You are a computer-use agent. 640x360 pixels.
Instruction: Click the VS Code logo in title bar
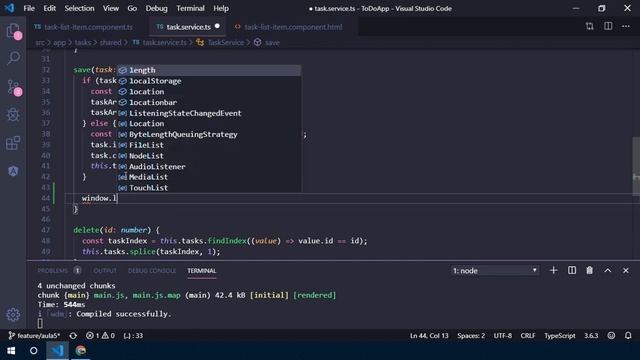9,8
